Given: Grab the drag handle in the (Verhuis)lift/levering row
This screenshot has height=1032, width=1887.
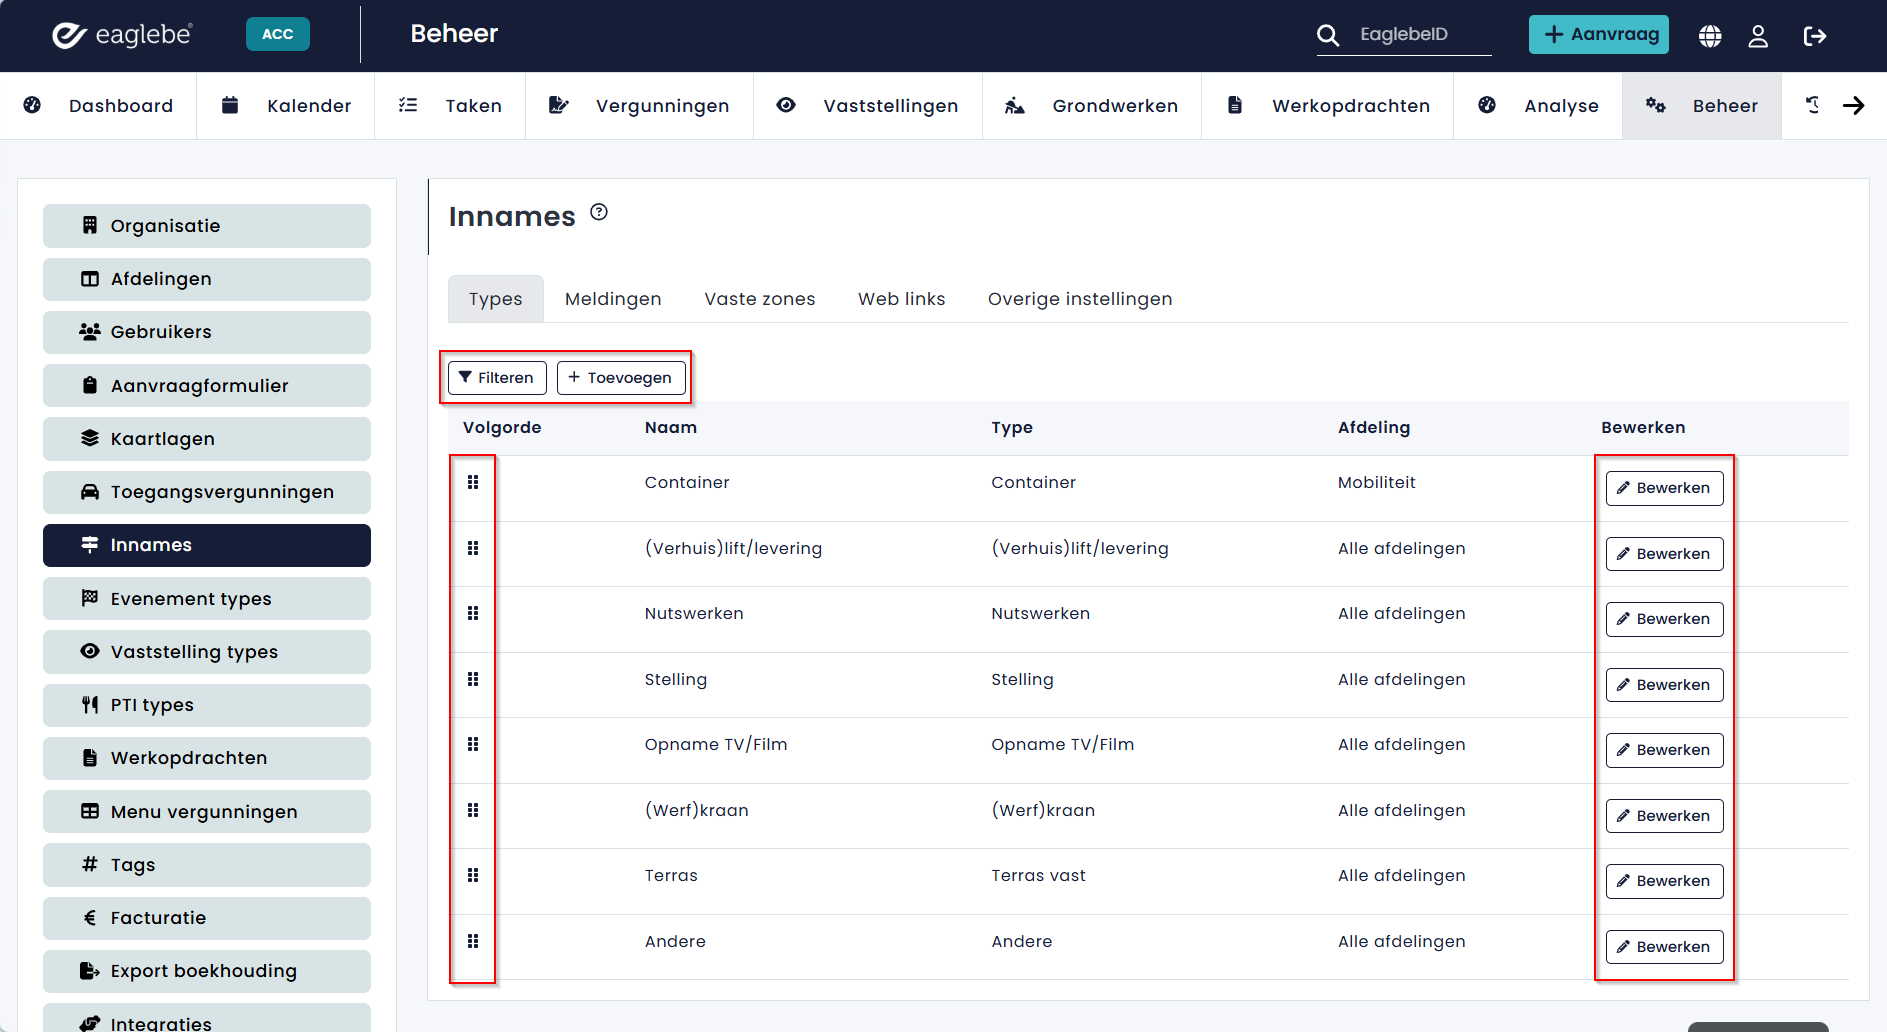Looking at the screenshot, I should tap(473, 548).
